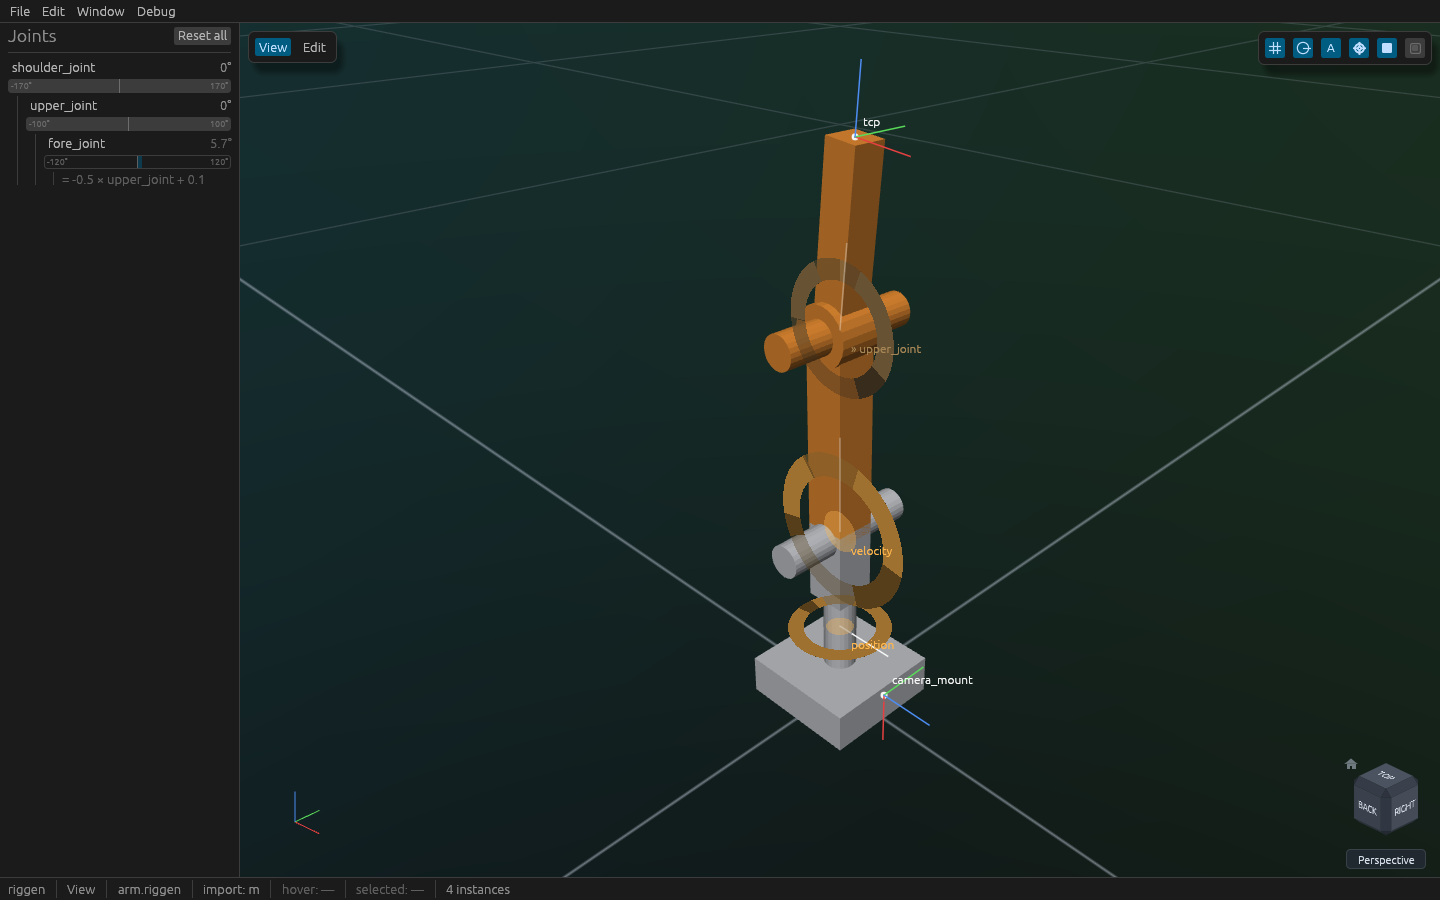Click the tcp frame marker

(x=855, y=136)
